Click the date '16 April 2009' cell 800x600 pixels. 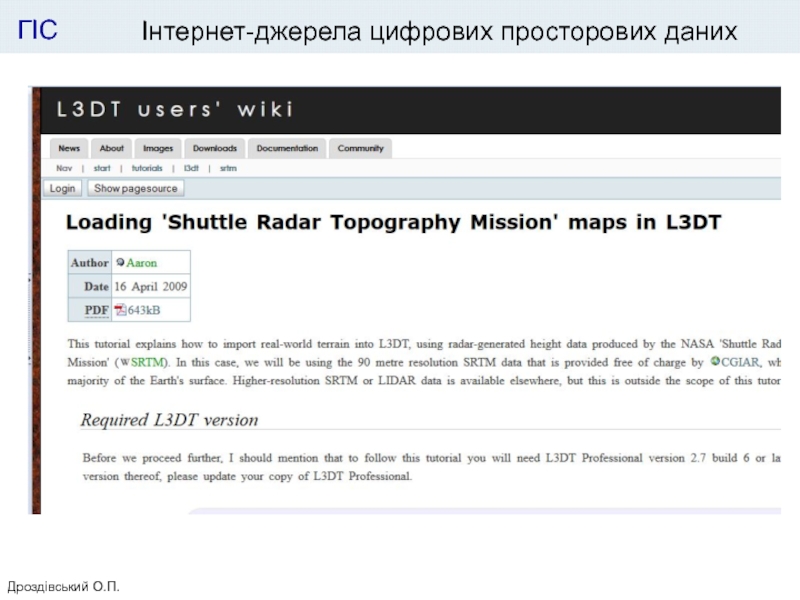click(151, 286)
